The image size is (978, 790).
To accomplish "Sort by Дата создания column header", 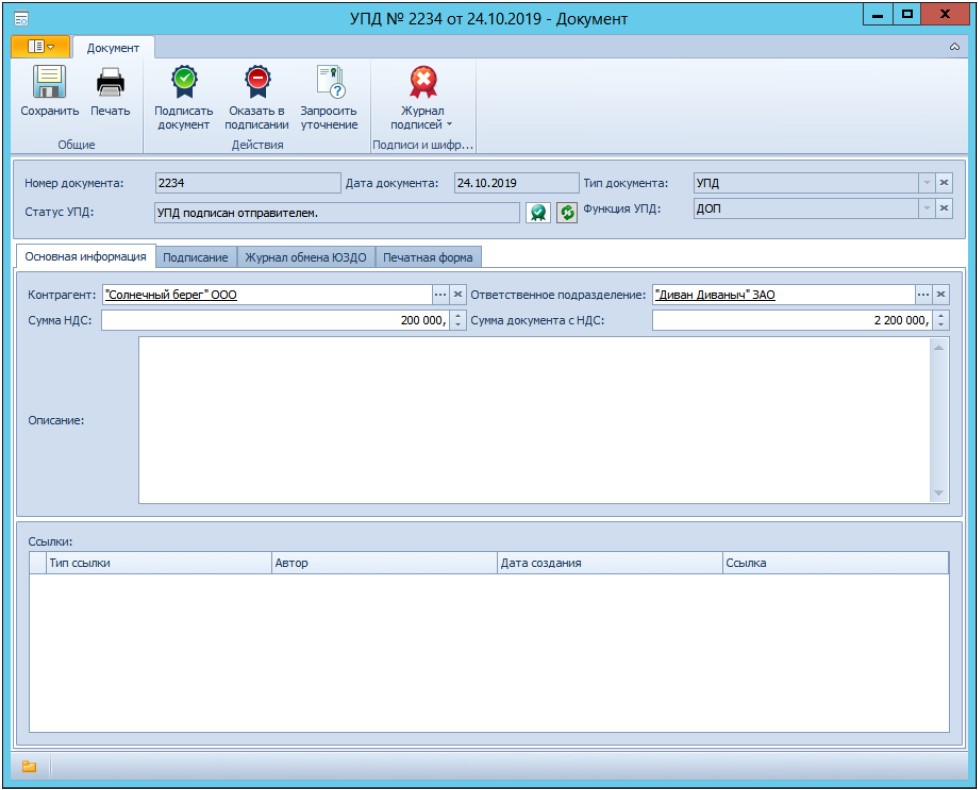I will [x=609, y=562].
